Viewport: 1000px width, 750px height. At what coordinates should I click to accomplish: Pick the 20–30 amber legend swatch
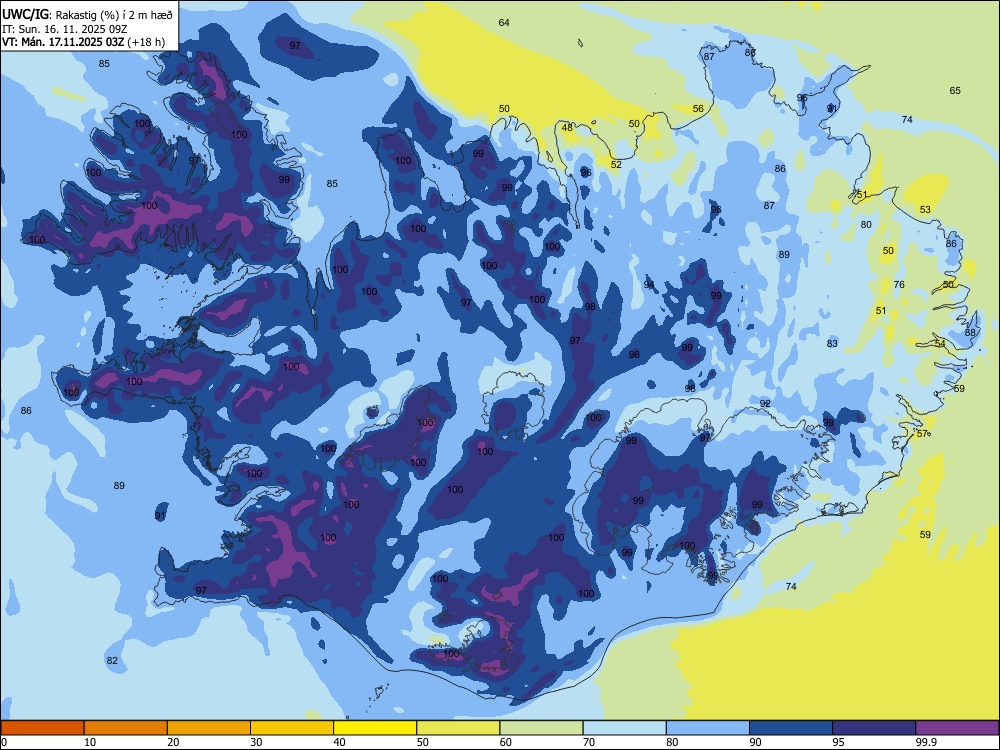coord(209,728)
